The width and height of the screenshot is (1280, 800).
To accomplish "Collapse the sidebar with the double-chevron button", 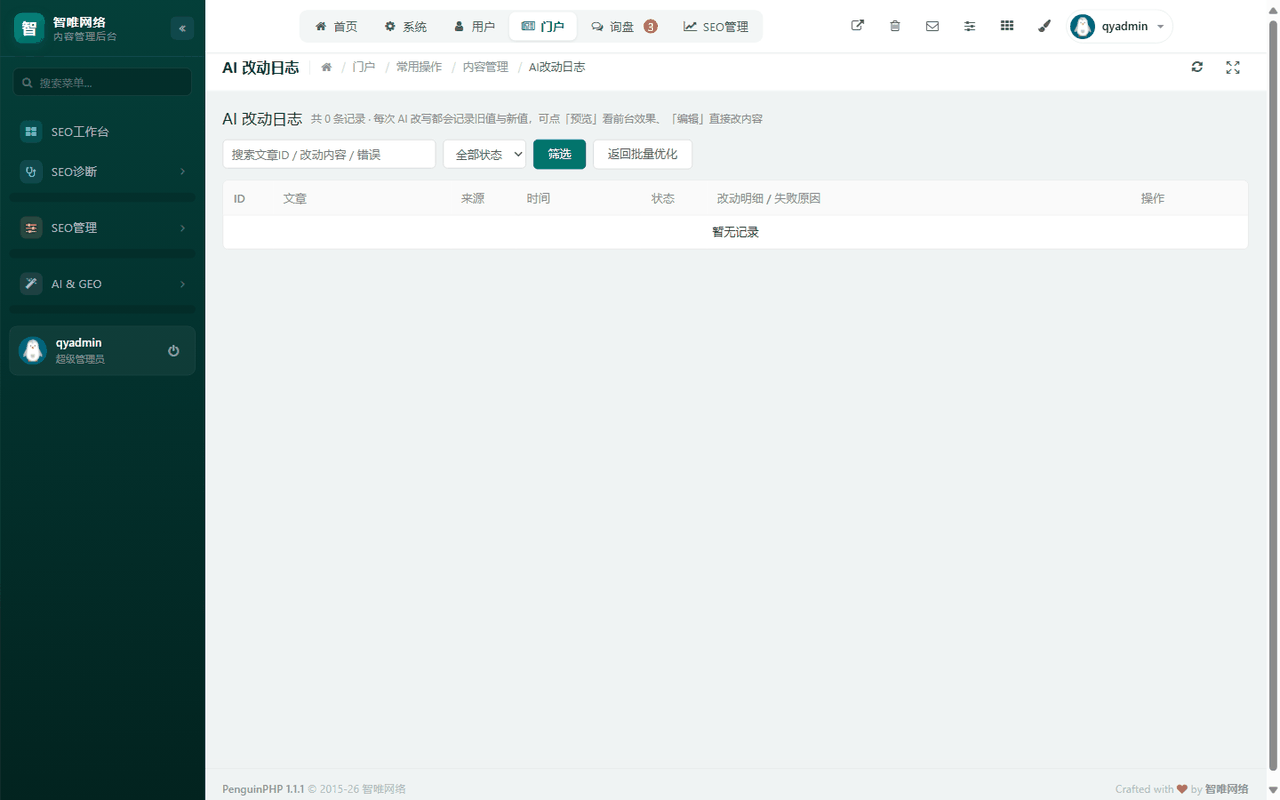I will (182, 28).
